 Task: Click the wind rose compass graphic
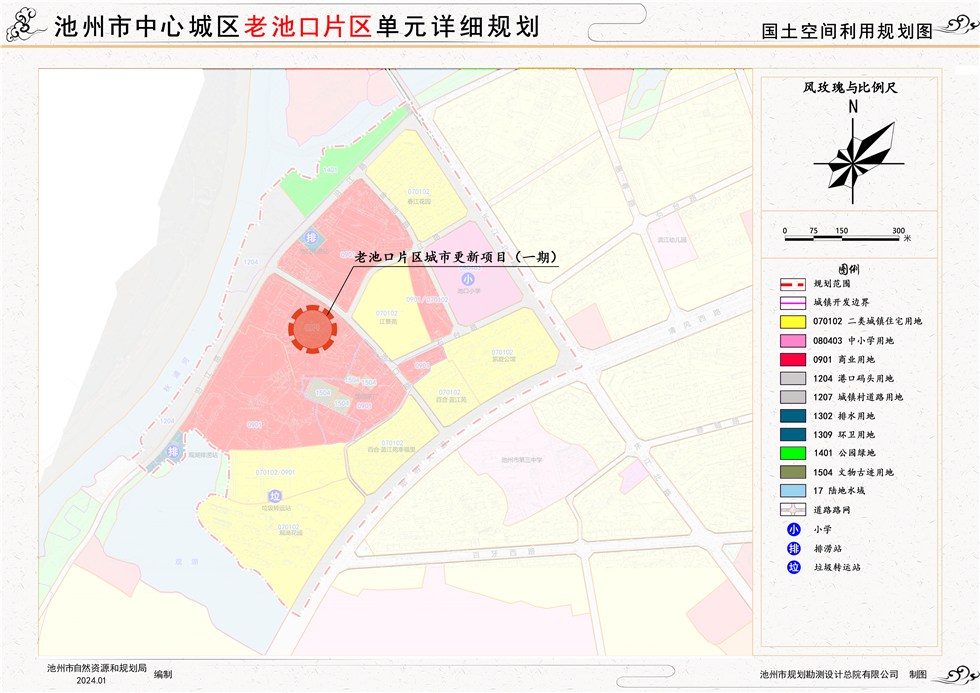click(852, 155)
